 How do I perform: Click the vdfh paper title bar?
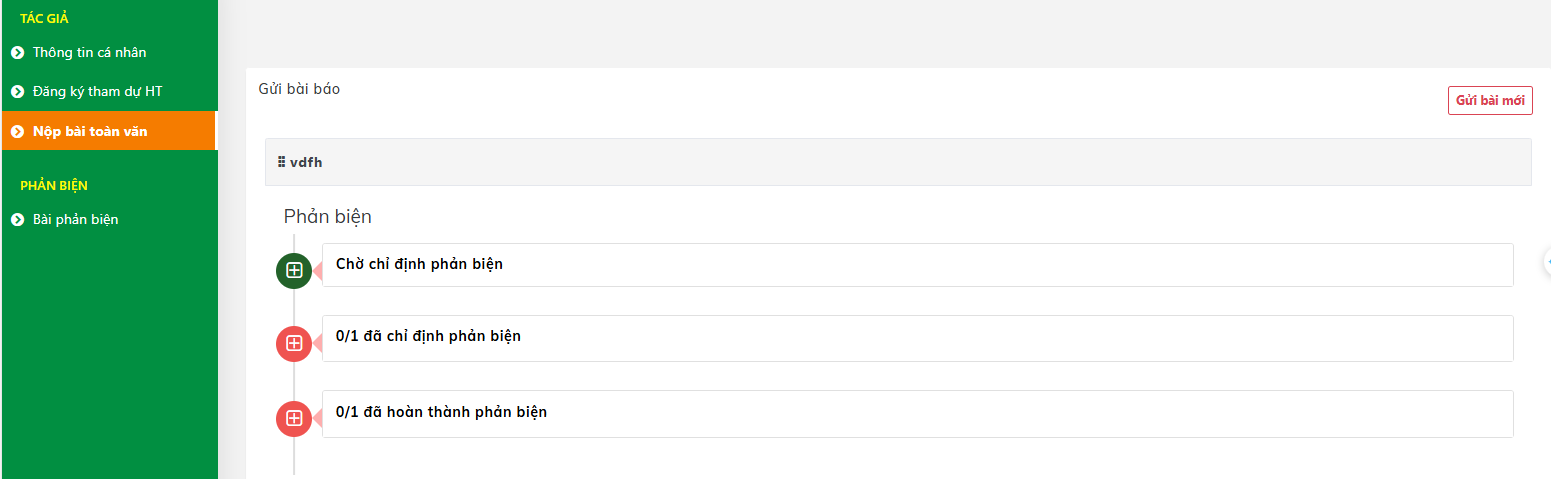point(897,162)
